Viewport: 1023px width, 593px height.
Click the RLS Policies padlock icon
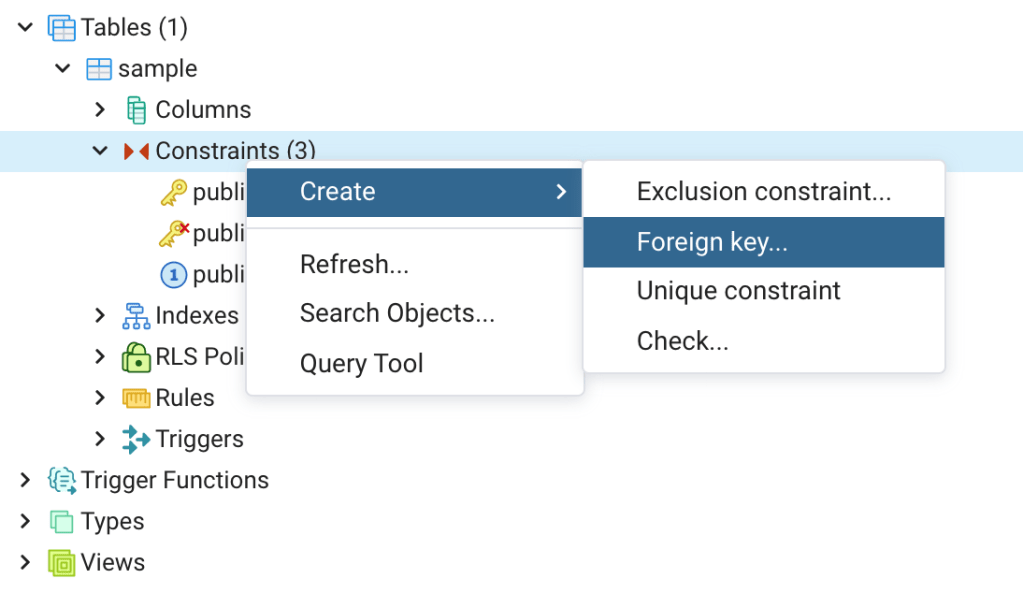(136, 357)
